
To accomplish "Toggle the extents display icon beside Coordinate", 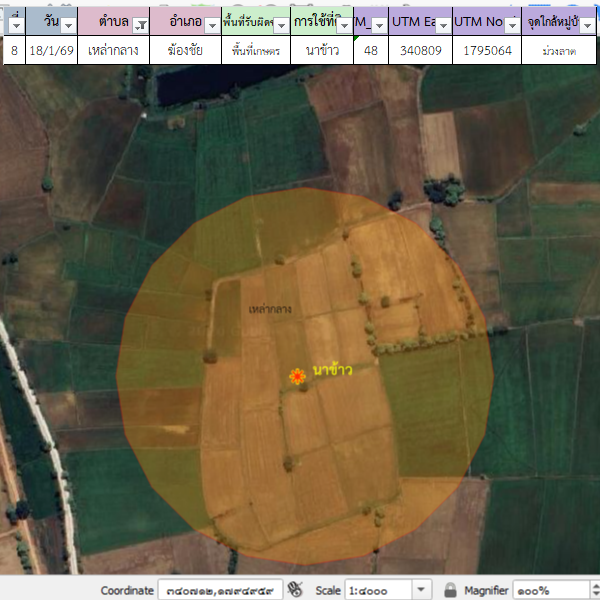I will tap(294, 590).
